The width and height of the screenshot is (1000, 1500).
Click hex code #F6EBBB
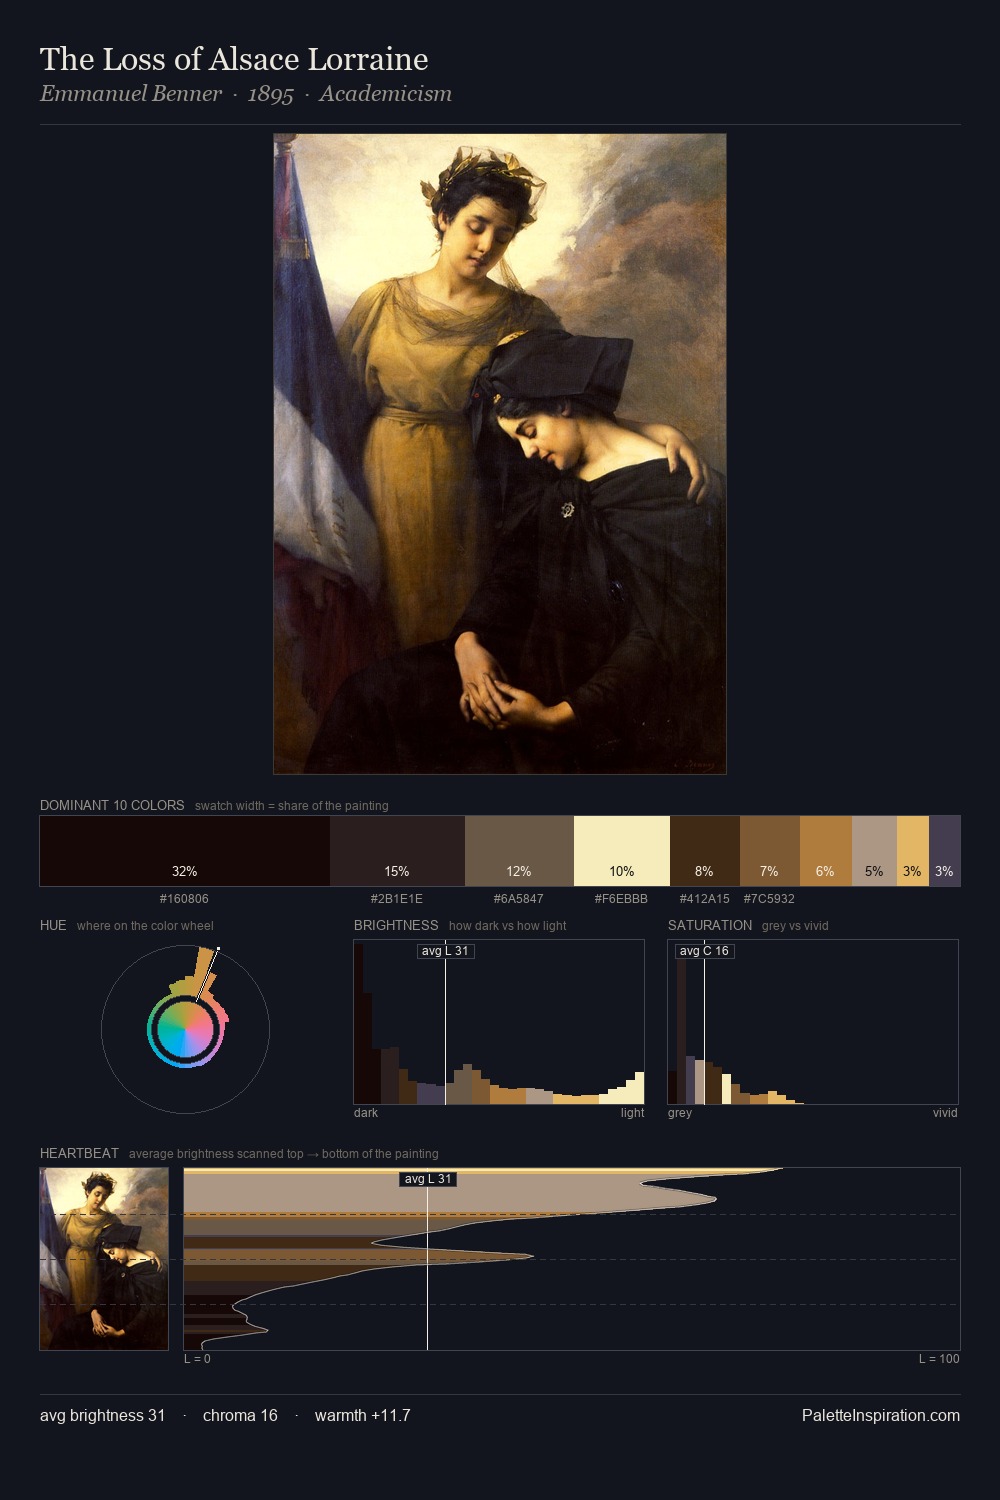tap(621, 899)
